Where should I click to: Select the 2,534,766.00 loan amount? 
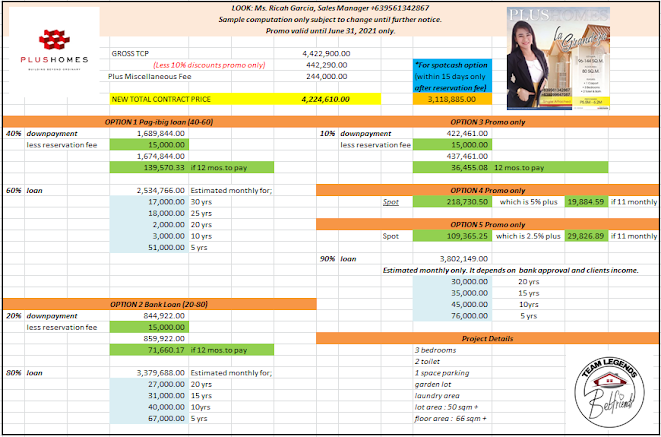161,190
